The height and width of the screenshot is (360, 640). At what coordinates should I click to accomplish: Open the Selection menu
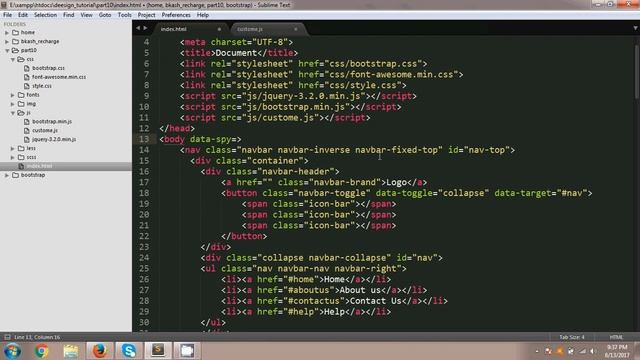(45, 15)
